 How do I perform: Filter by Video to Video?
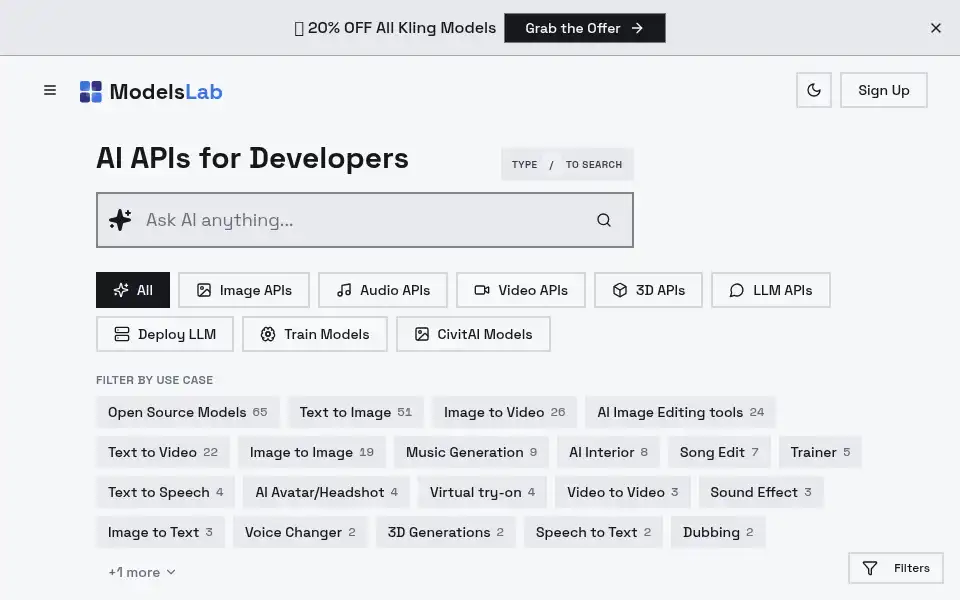[623, 492]
